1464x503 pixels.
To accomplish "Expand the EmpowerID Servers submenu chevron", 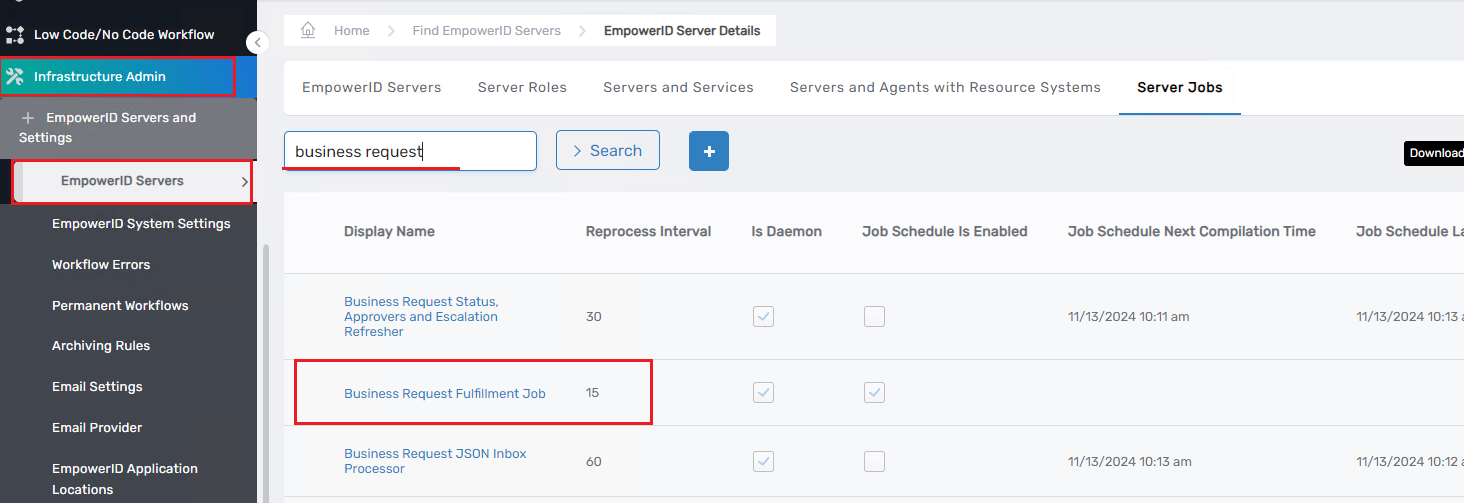I will [x=244, y=182].
